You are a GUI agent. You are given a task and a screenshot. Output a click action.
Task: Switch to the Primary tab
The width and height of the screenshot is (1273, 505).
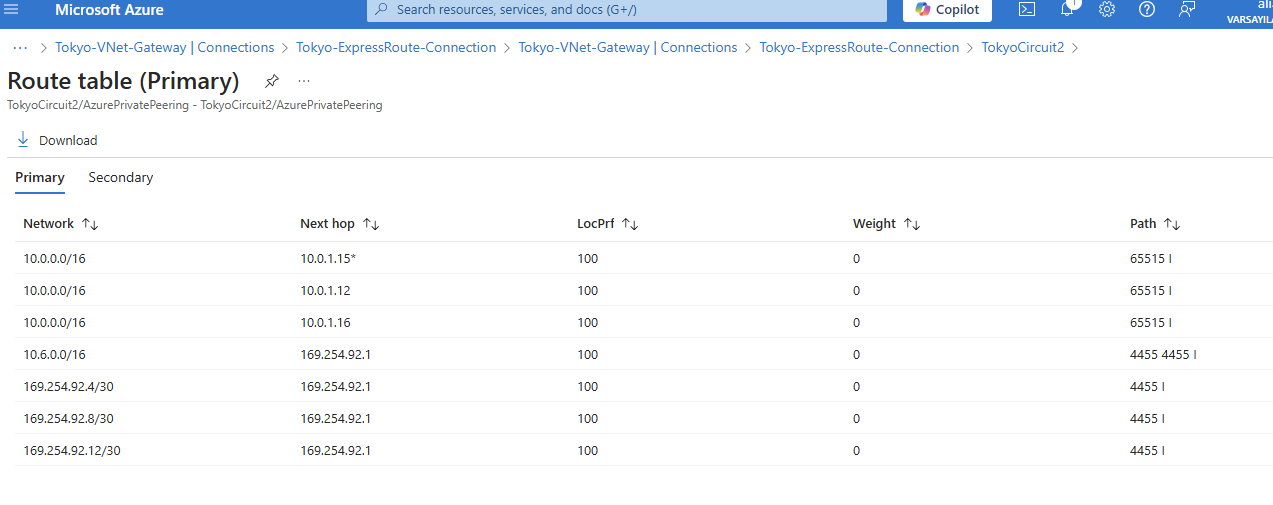tap(40, 177)
